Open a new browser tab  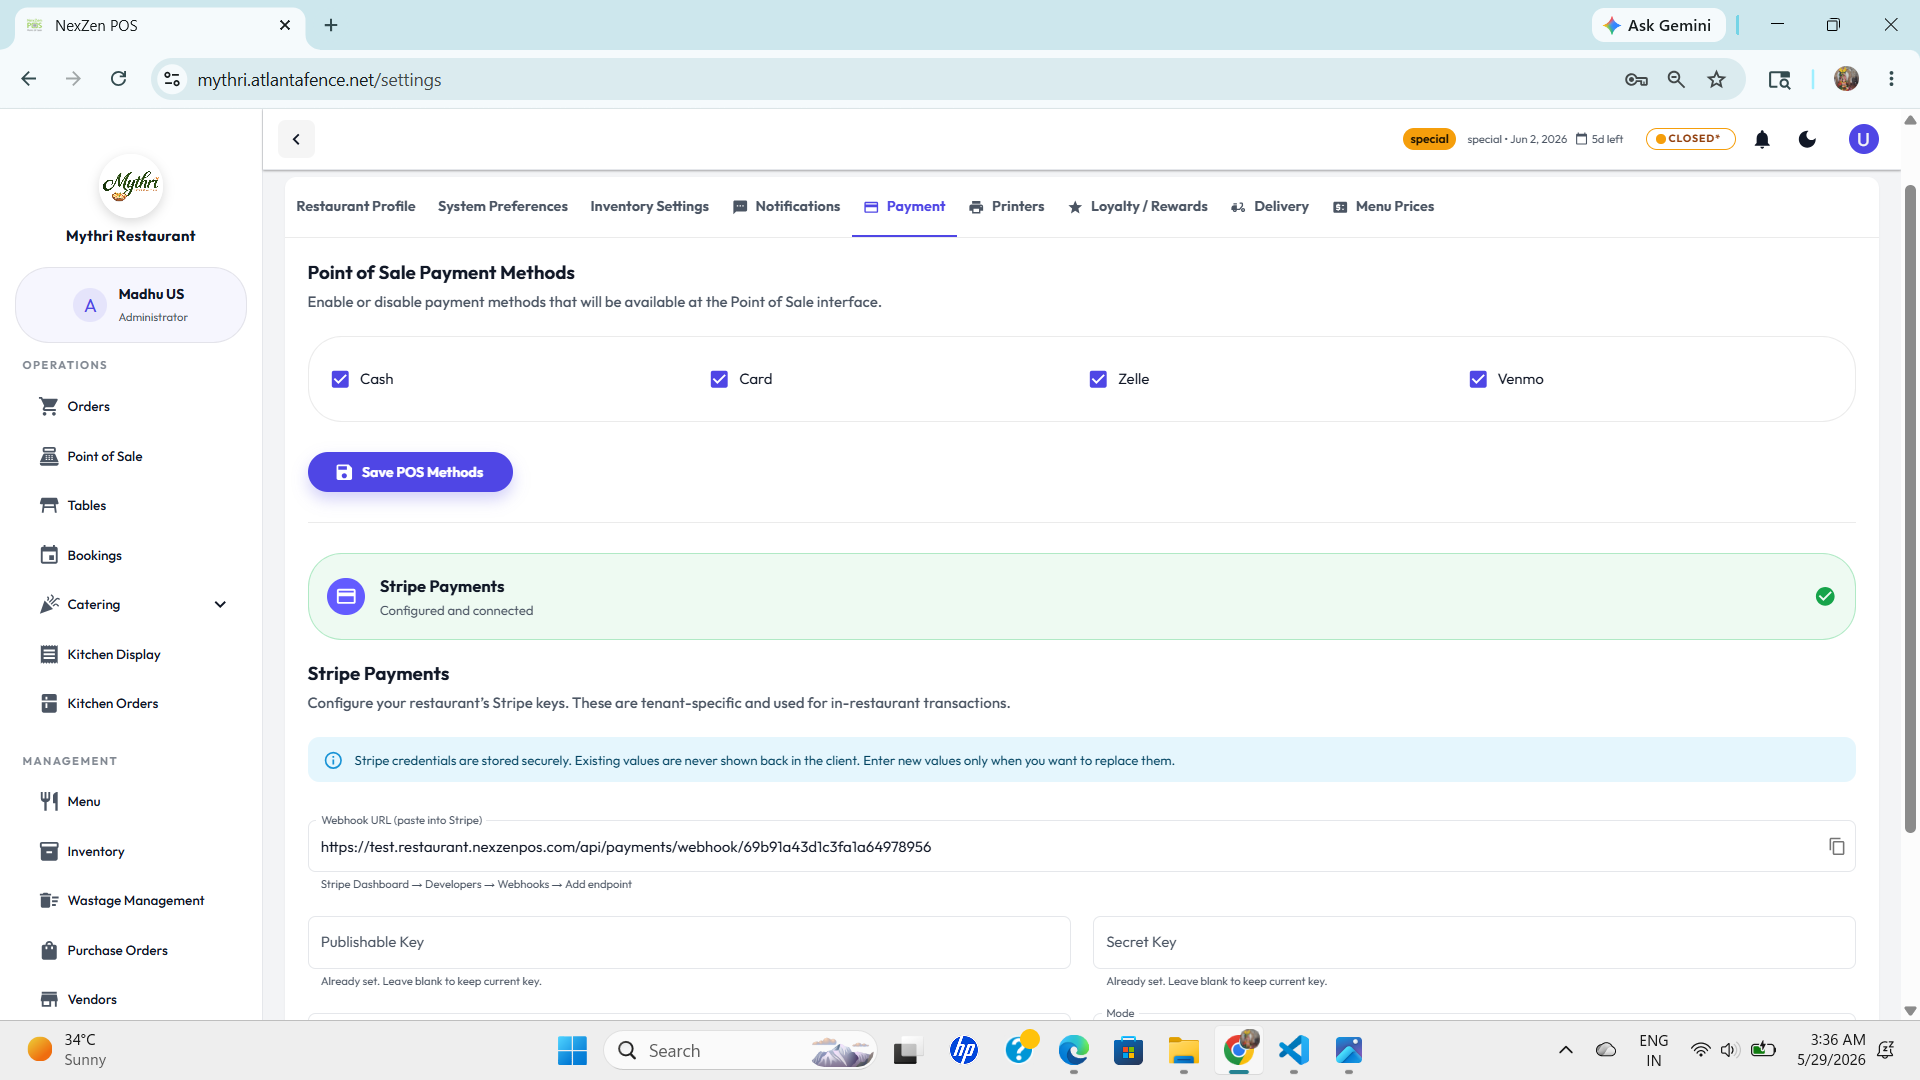coord(331,25)
